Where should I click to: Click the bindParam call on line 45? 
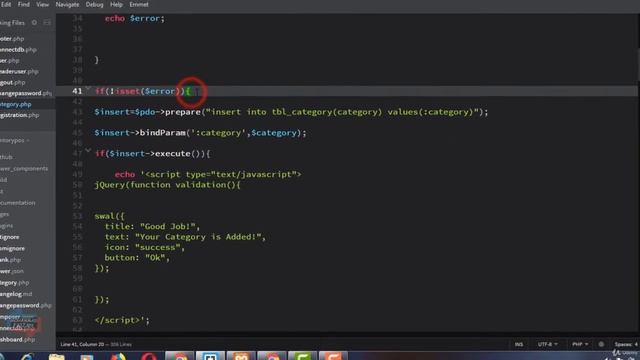point(200,133)
